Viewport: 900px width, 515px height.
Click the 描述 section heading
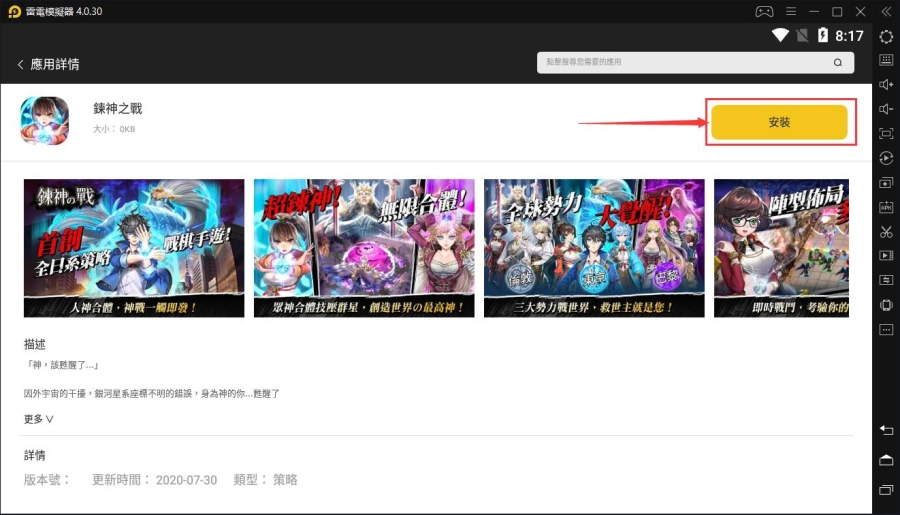(x=34, y=344)
